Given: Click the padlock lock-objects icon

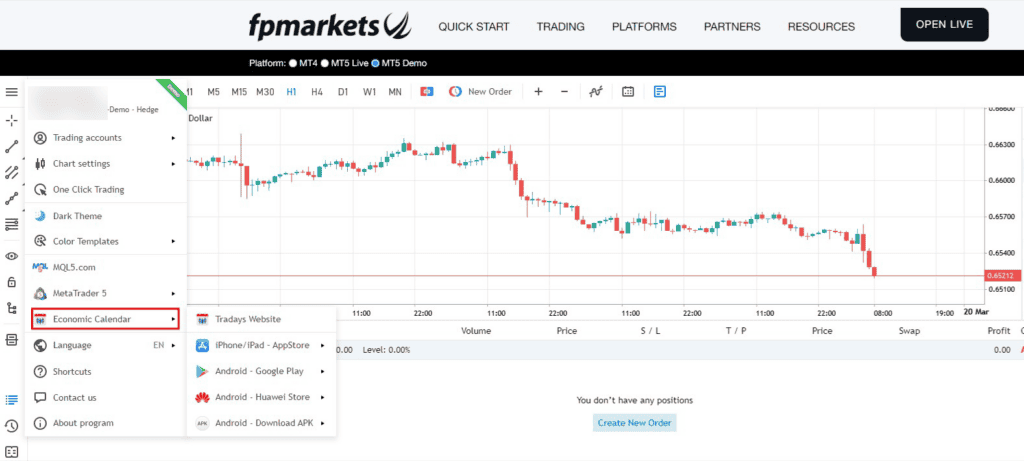Looking at the screenshot, I should click(x=11, y=282).
